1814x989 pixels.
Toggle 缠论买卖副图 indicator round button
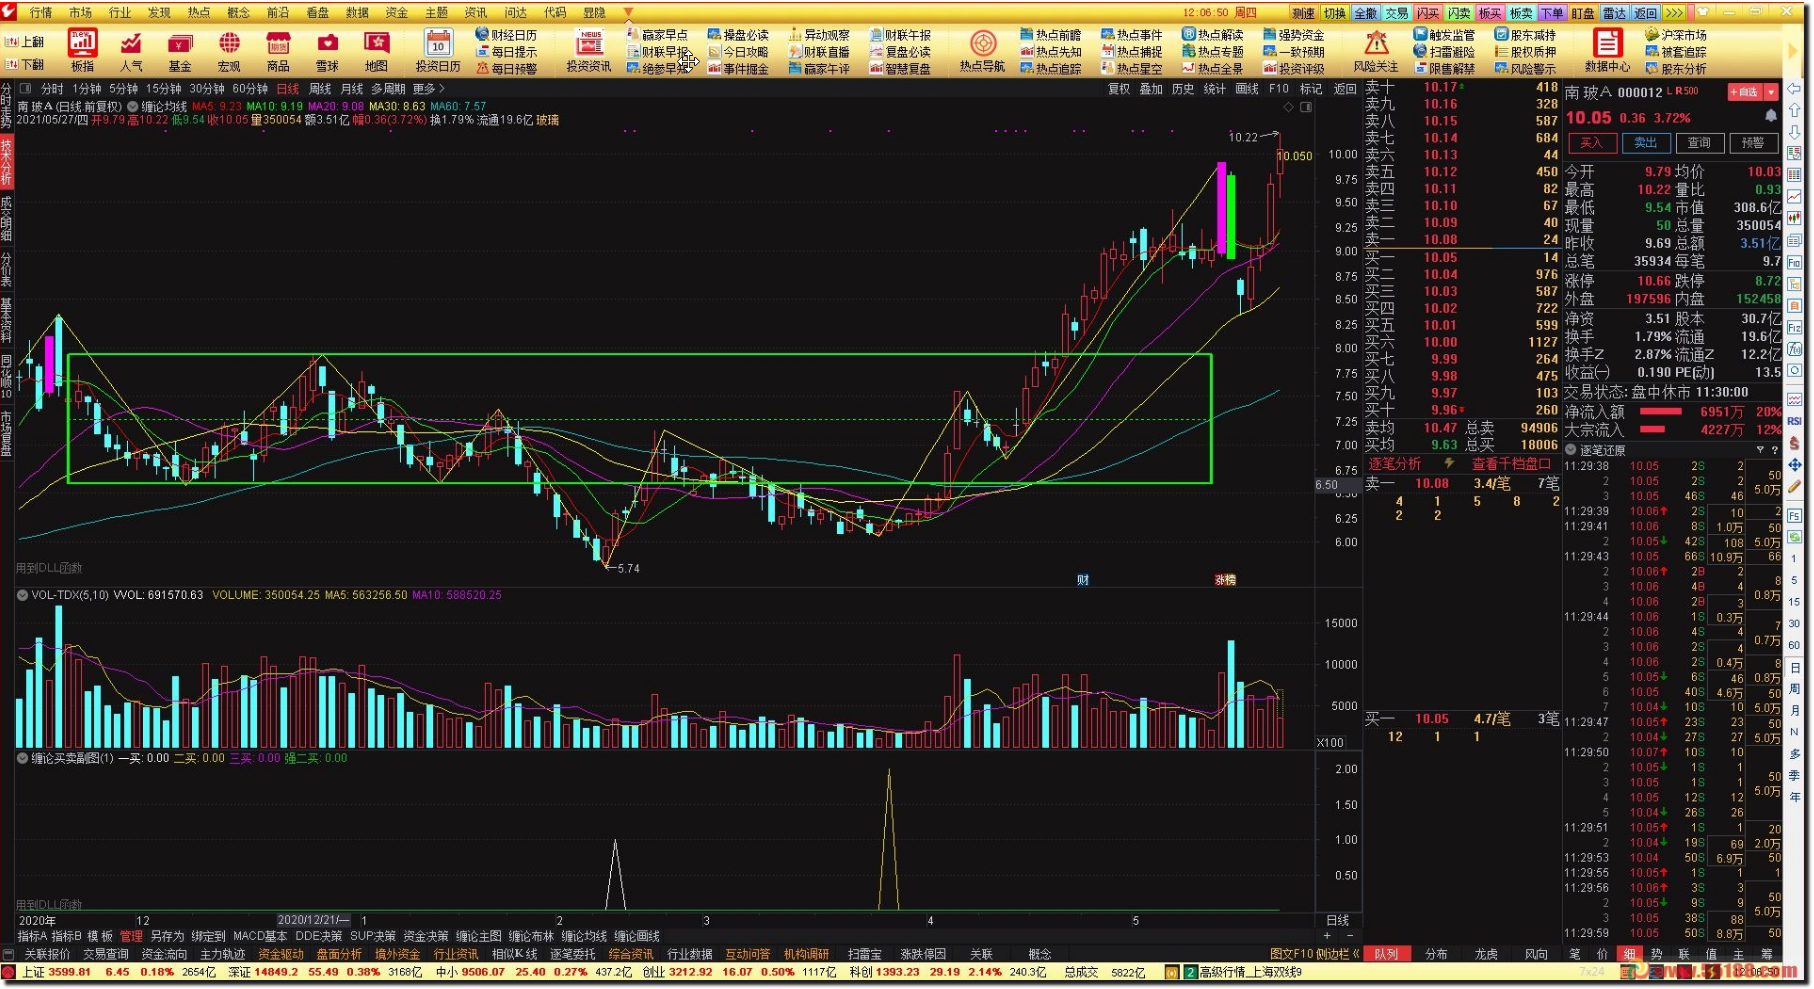click(x=22, y=758)
